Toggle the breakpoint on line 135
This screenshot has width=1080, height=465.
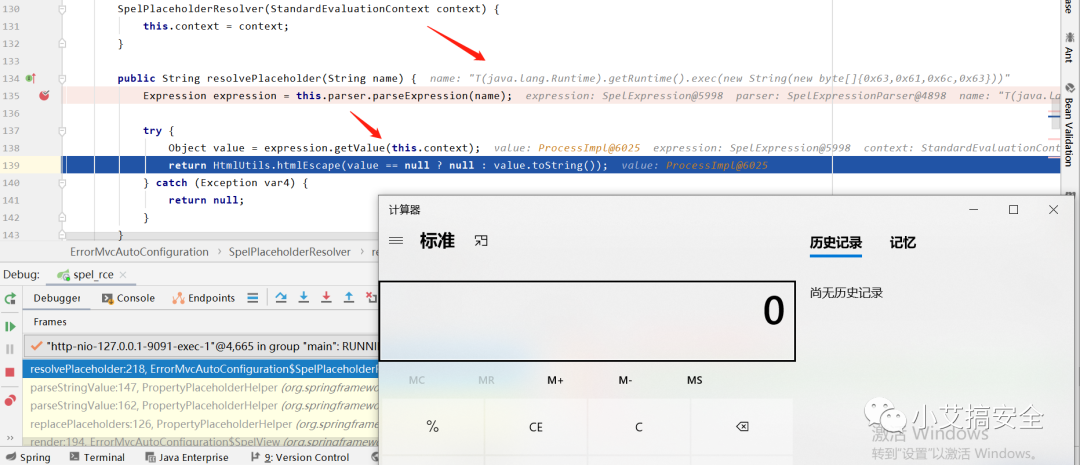click(44, 96)
